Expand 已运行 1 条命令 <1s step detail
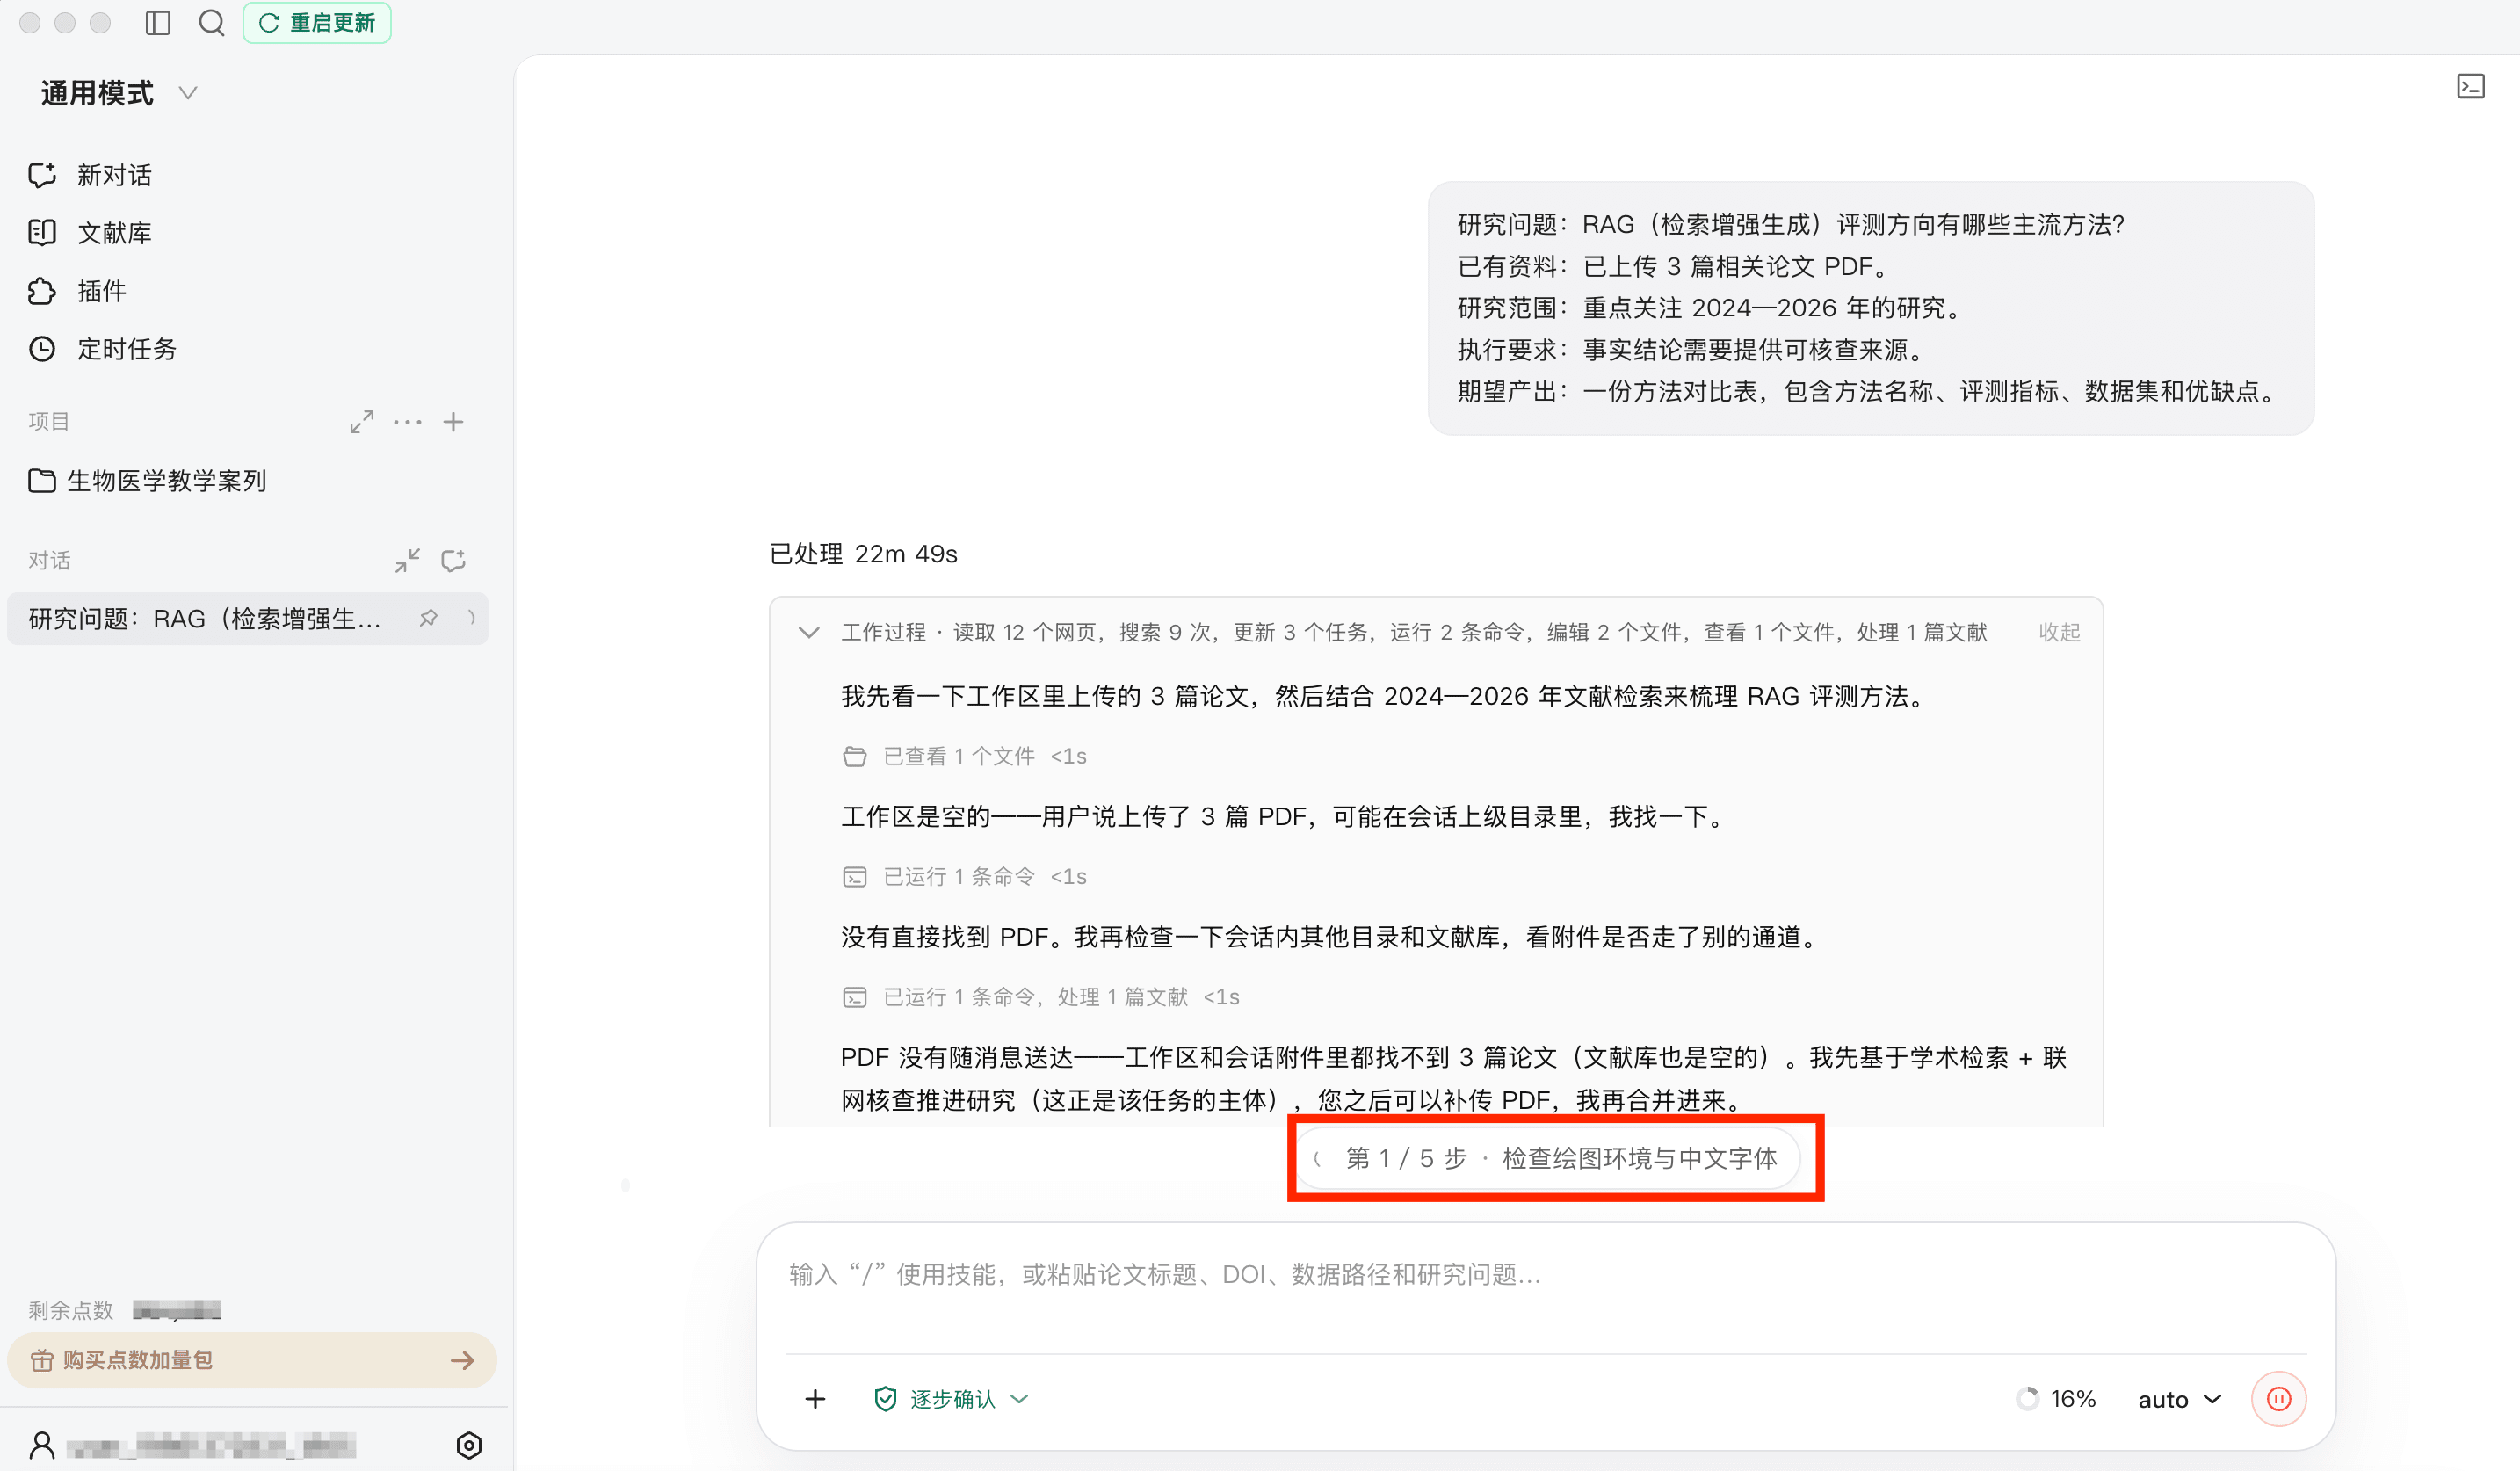Screen dimensions: 2520x1471 [964, 877]
